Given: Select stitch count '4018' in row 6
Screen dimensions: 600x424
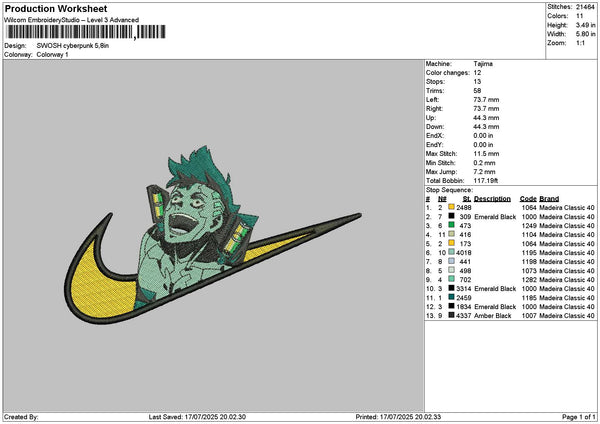Looking at the screenshot, I should click(464, 253).
